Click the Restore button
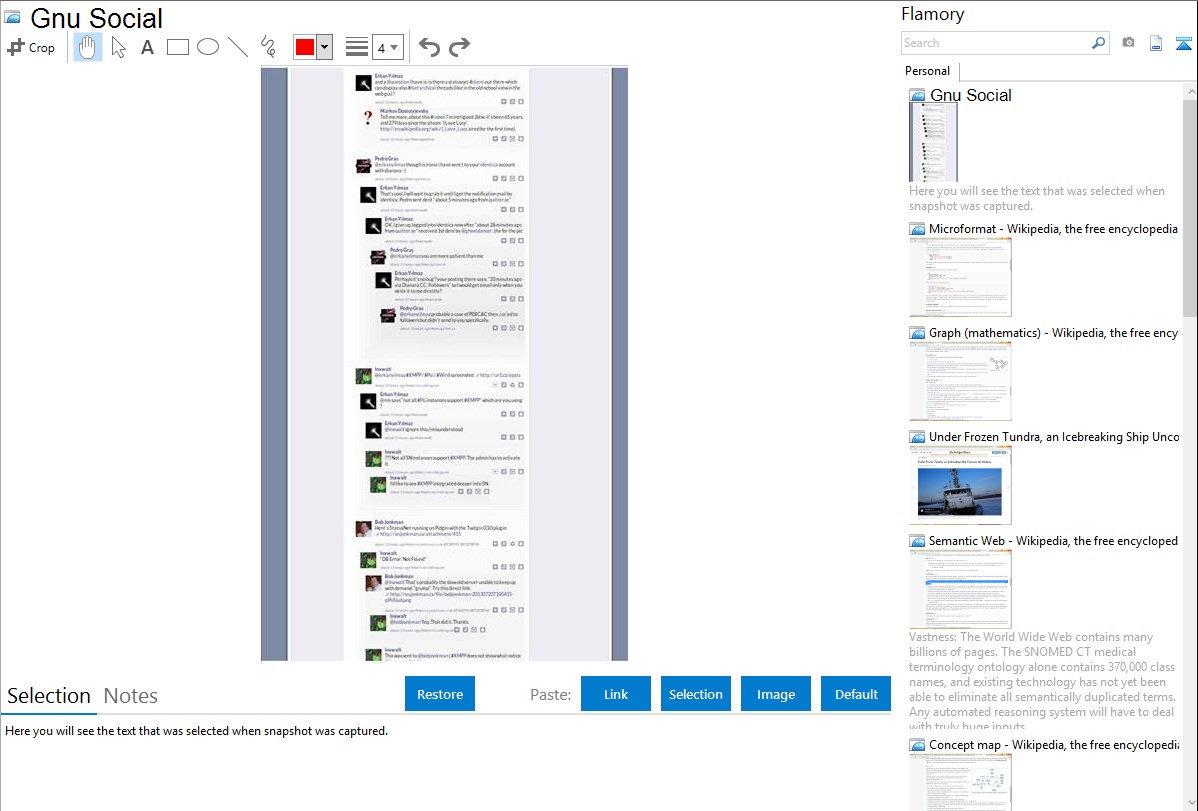1198x811 pixels. point(440,694)
